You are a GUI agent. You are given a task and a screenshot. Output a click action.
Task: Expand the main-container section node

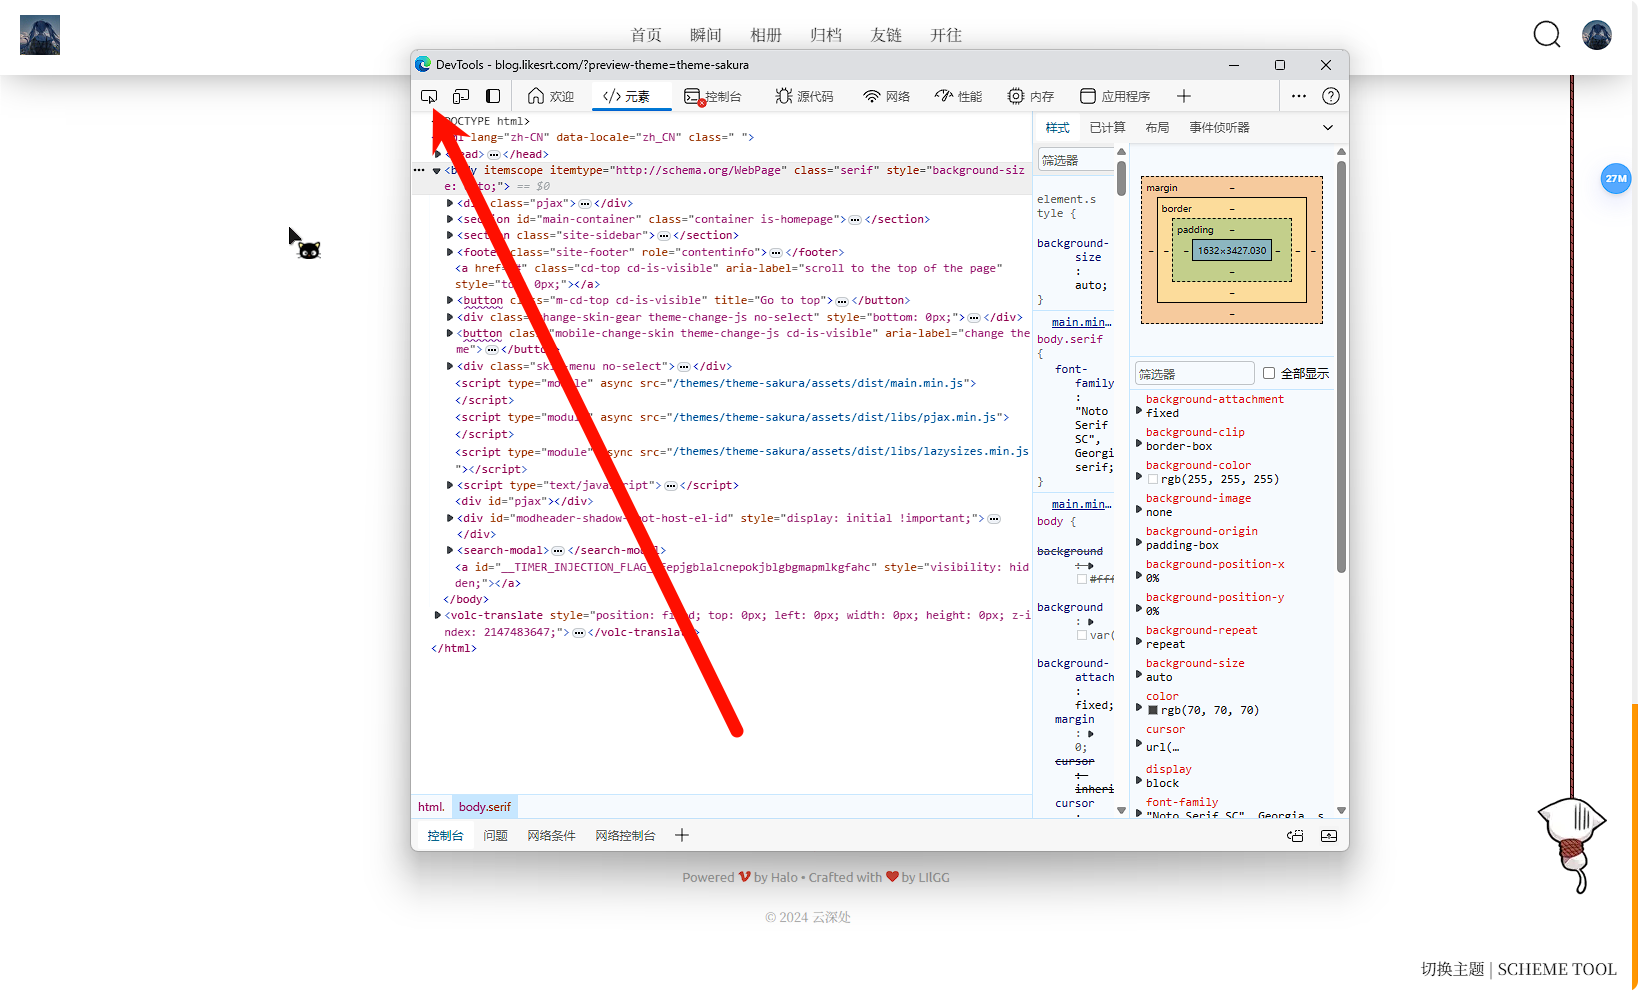[450, 219]
